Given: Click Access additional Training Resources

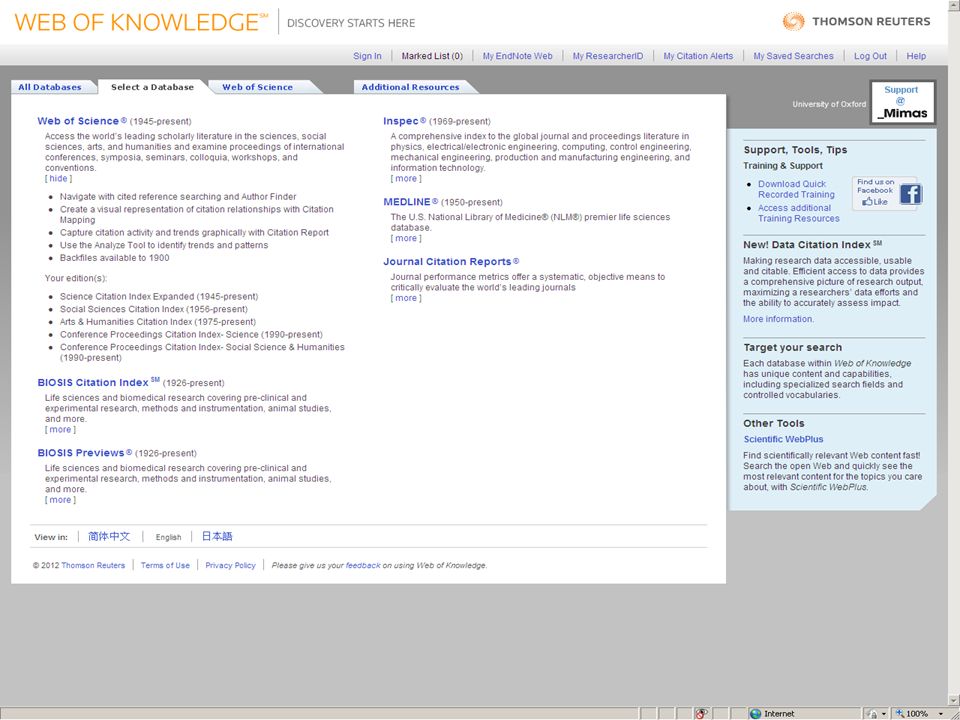Looking at the screenshot, I should coord(798,213).
